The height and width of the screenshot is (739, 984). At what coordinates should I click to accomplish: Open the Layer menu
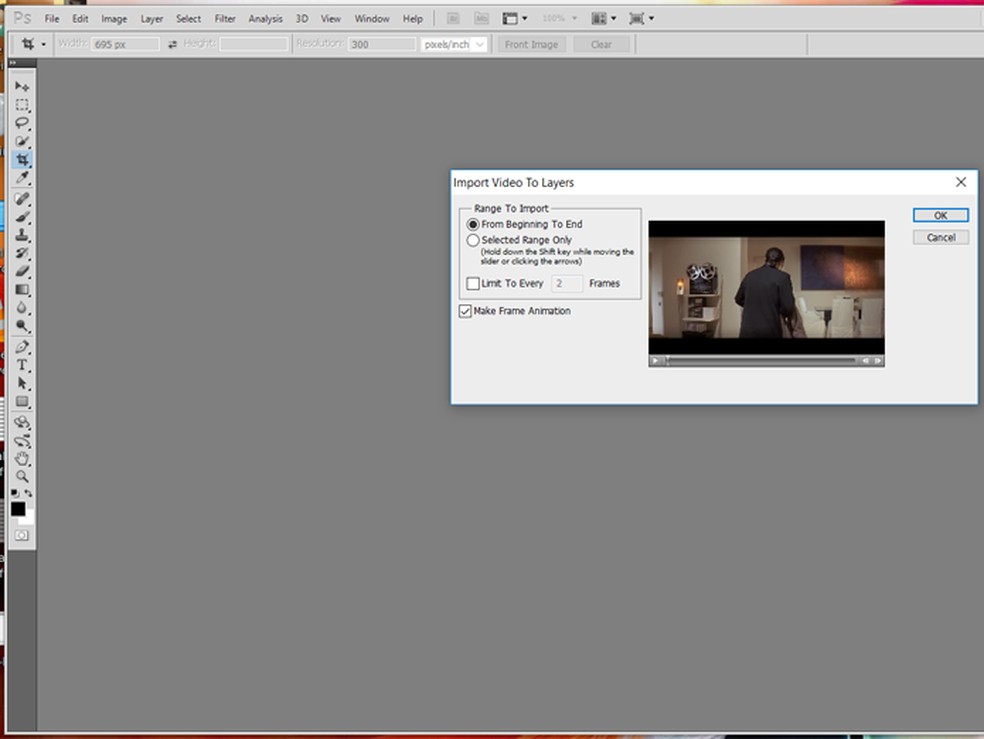(x=152, y=19)
